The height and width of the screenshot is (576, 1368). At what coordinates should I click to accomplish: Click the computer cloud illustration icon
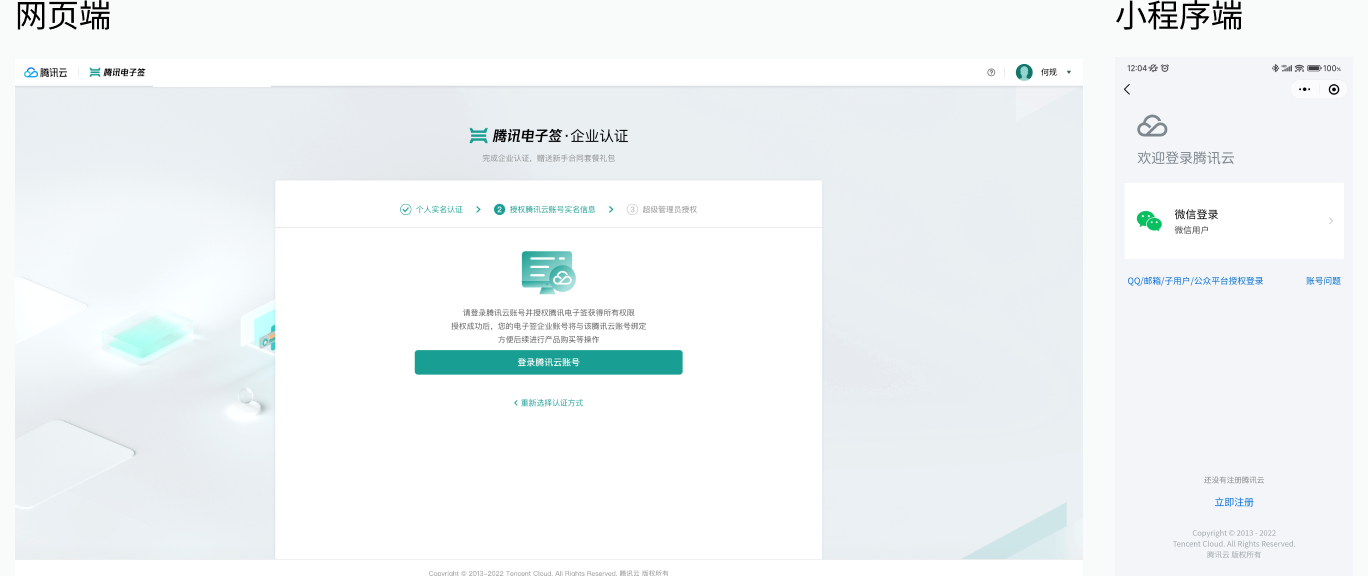pos(548,272)
